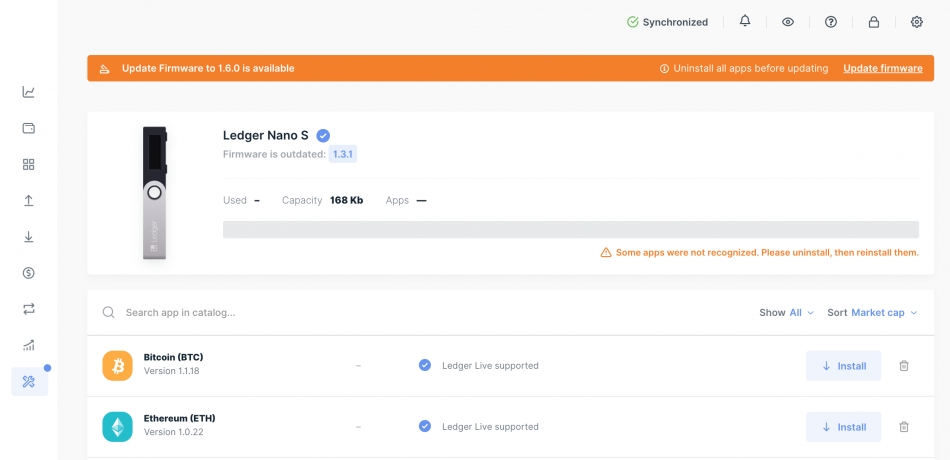Open notifications bell icon
This screenshot has height=460, width=950.
[745, 21]
